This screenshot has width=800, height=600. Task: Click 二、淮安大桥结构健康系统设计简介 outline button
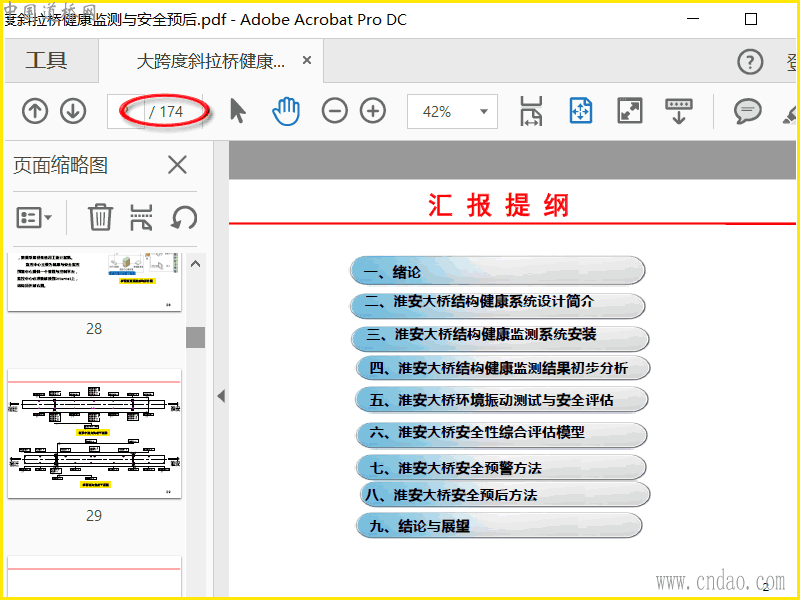click(497, 304)
